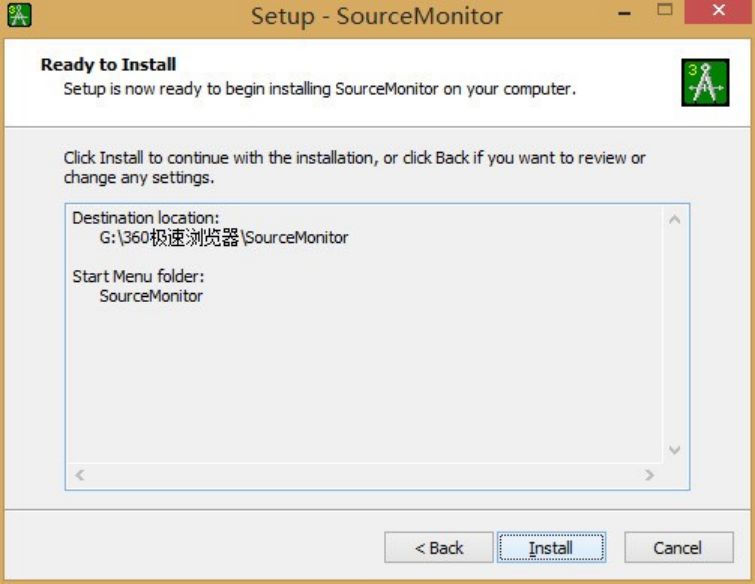Click the summary box scroll-right arrow
The image size is (755, 584).
[649, 475]
